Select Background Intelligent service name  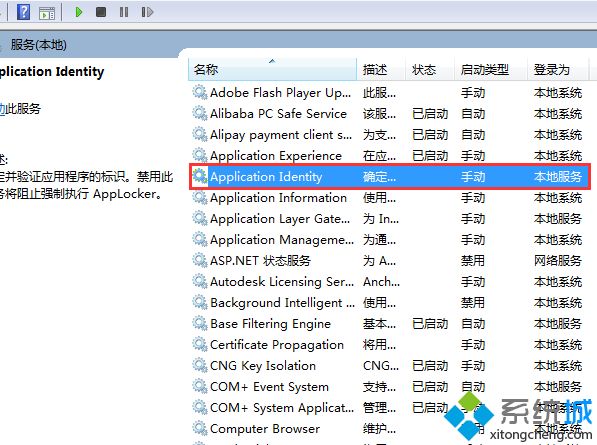(x=282, y=302)
